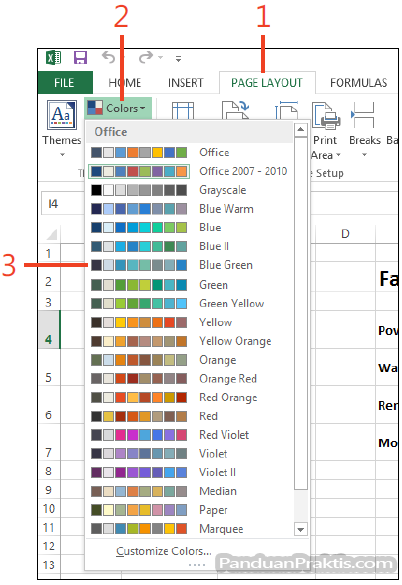Screen dimensions: 402x585
Task: Apply the Red Violet color scheme
Action: (x=189, y=435)
